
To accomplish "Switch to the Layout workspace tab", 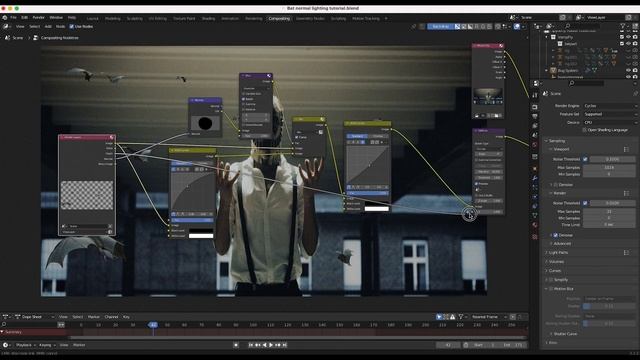I will [x=93, y=18].
